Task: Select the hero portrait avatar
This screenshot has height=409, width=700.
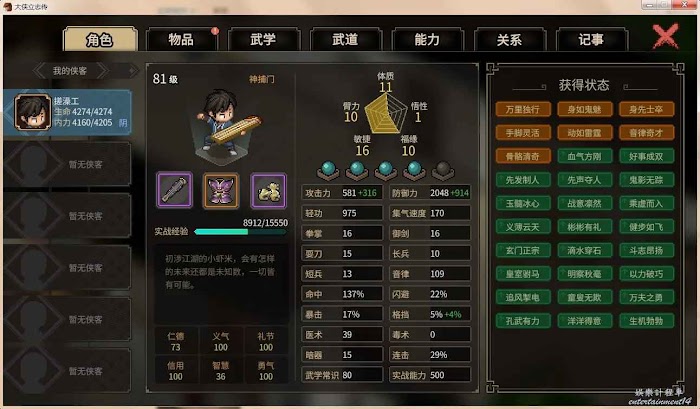Action: (x=32, y=112)
